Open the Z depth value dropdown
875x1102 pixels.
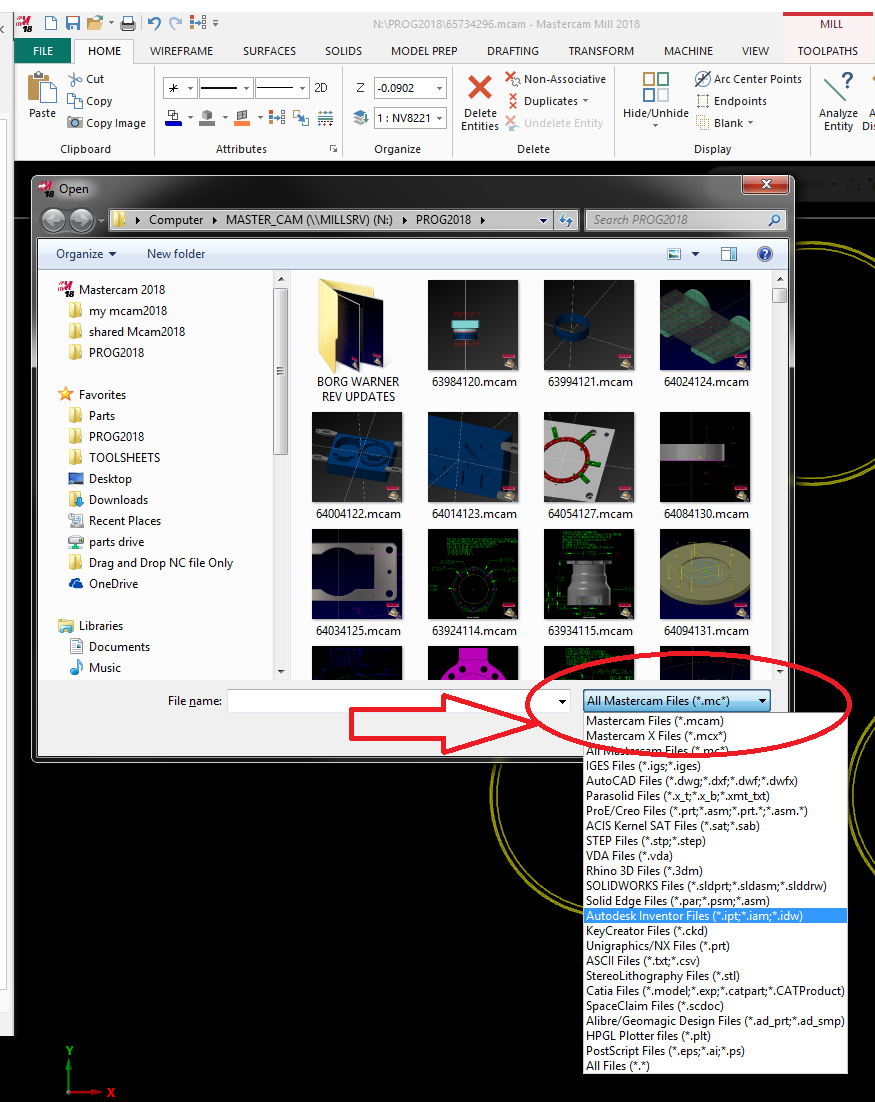[439, 89]
